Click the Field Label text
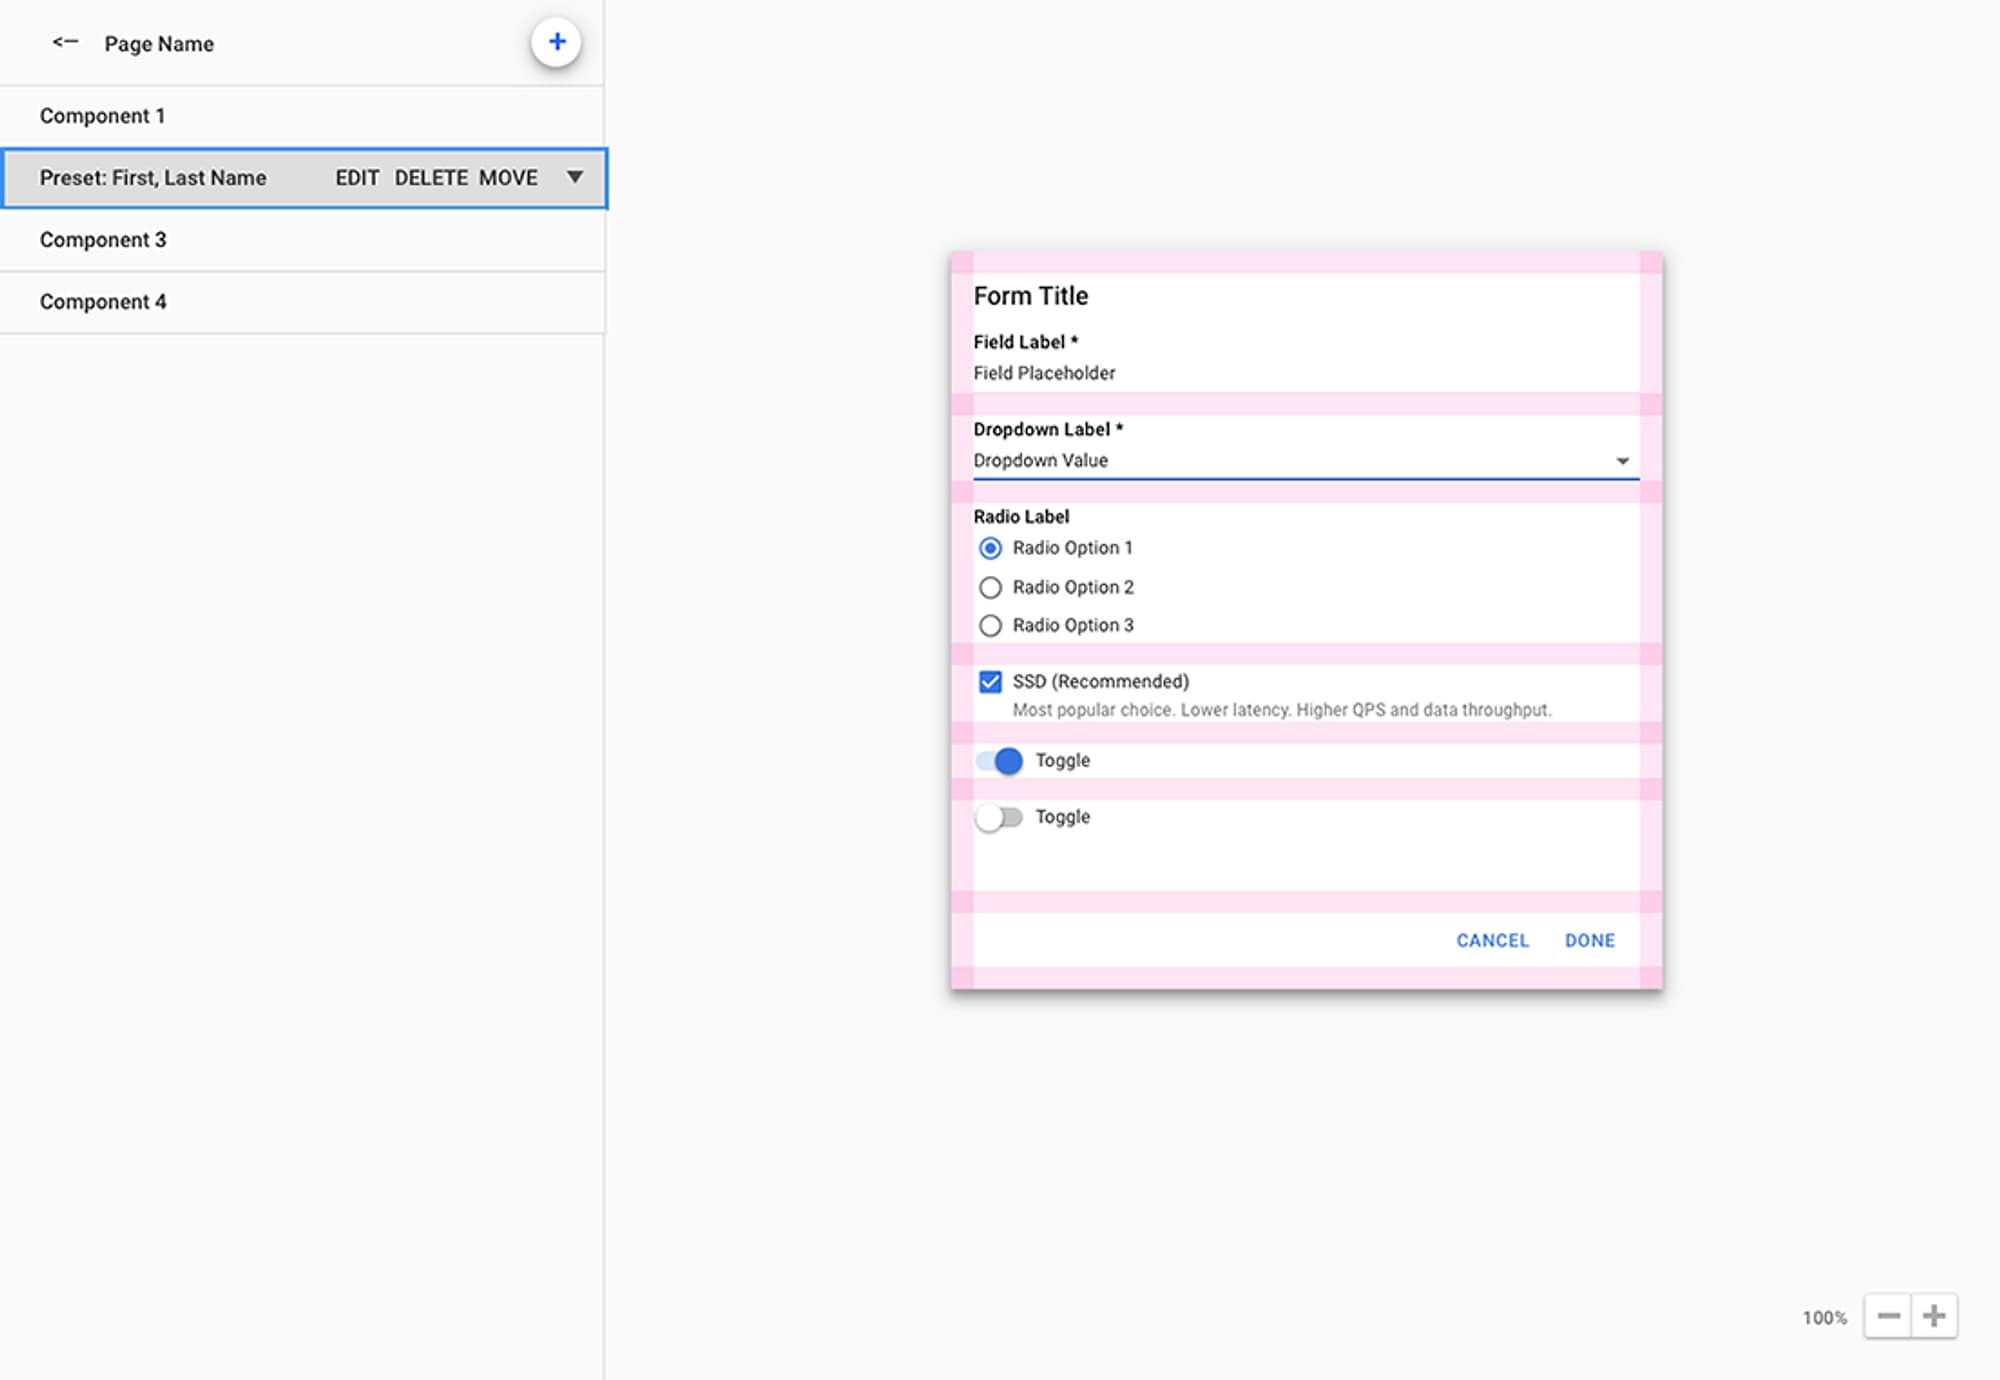Screen dimensions: 2000x1380 pos(1025,342)
